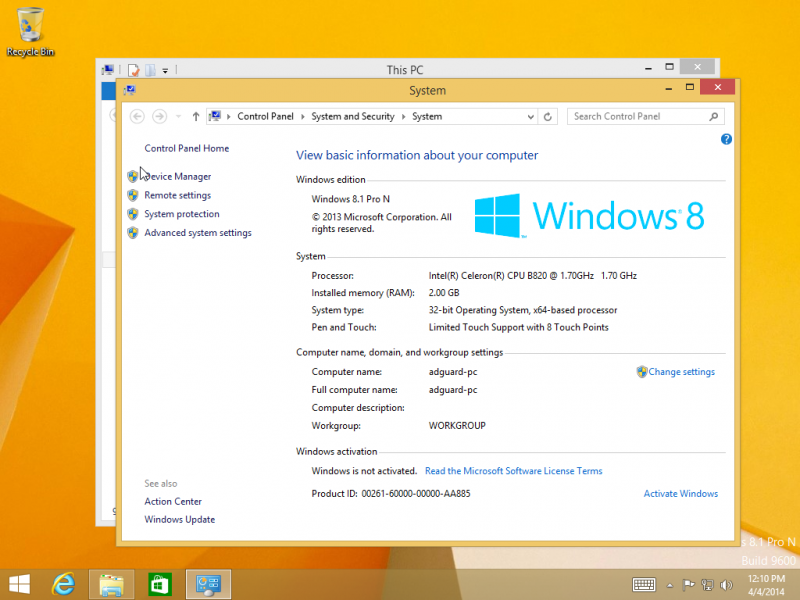Open the Start button

click(x=19, y=584)
